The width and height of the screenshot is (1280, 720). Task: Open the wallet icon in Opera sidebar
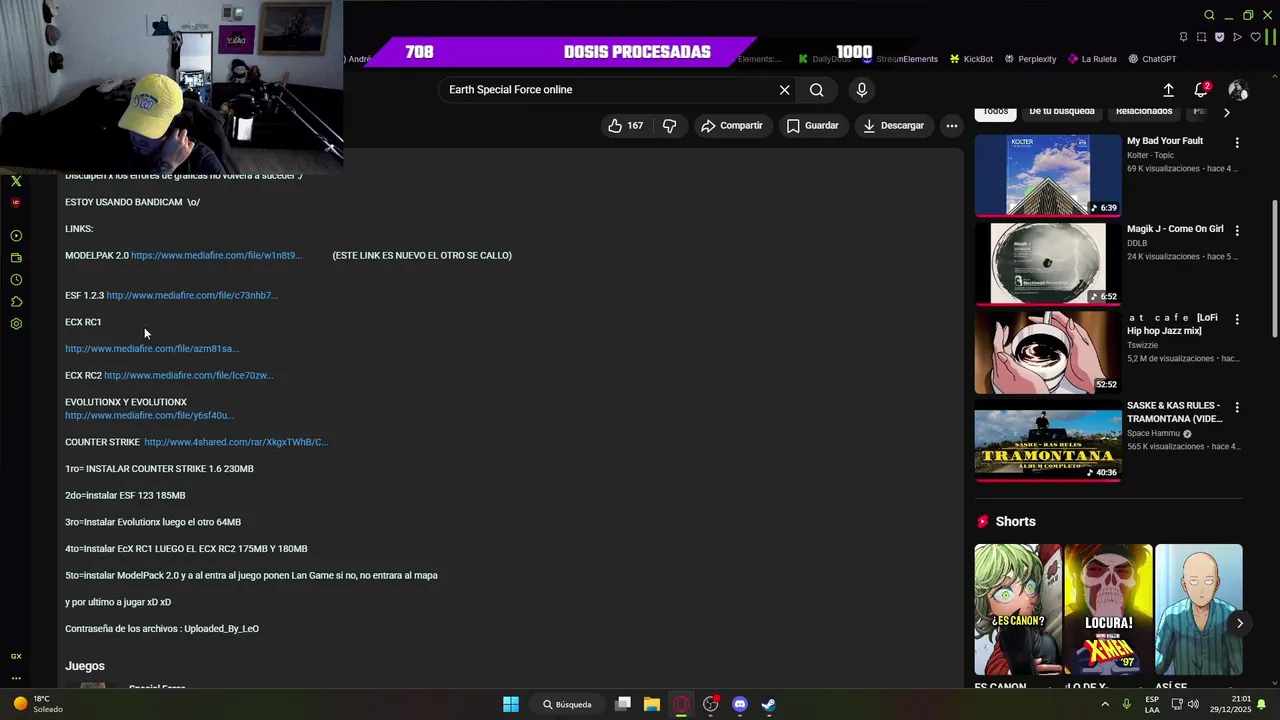[x=16, y=258]
